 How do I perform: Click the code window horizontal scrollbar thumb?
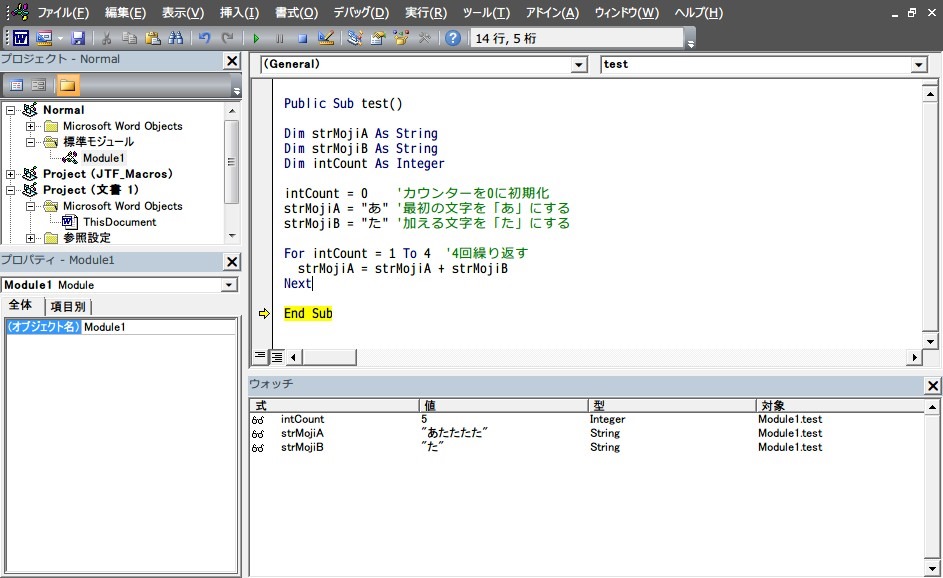(329, 357)
